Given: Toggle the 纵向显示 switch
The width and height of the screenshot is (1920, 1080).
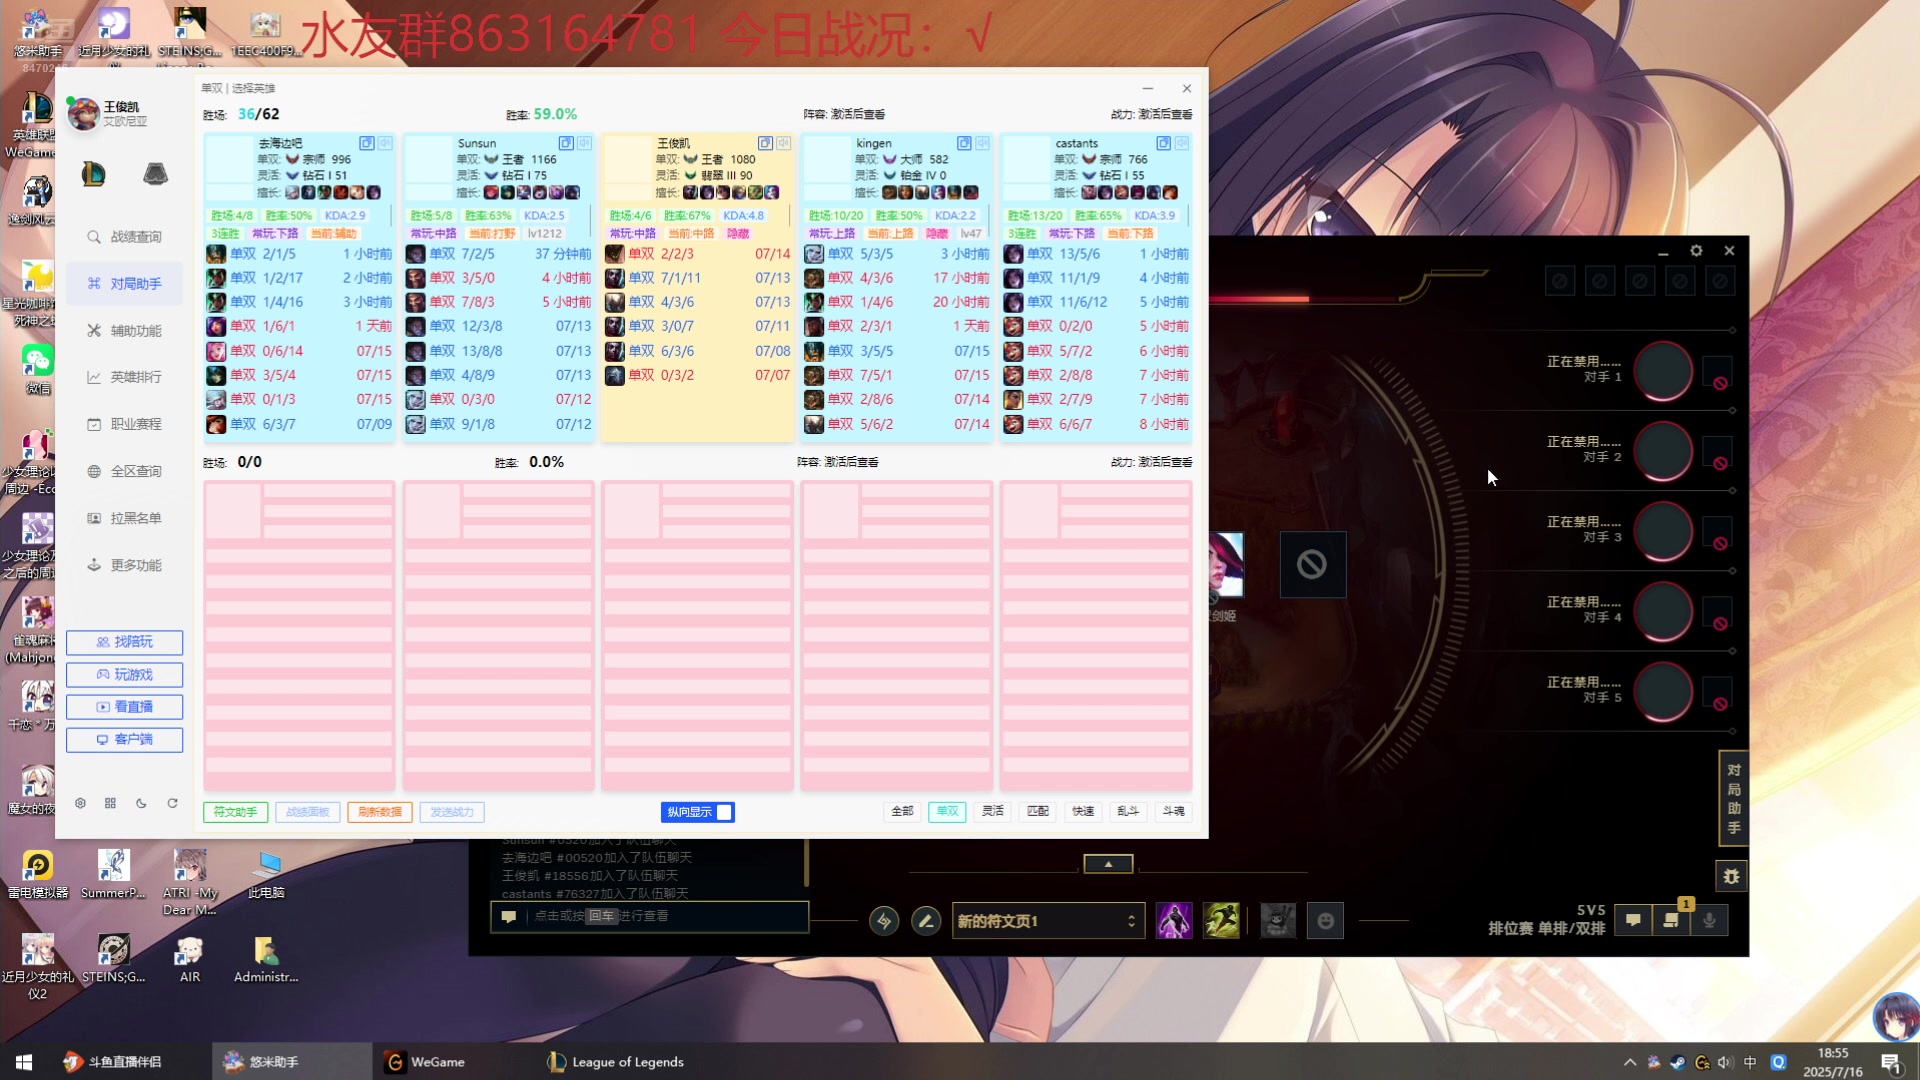Looking at the screenshot, I should click(697, 812).
